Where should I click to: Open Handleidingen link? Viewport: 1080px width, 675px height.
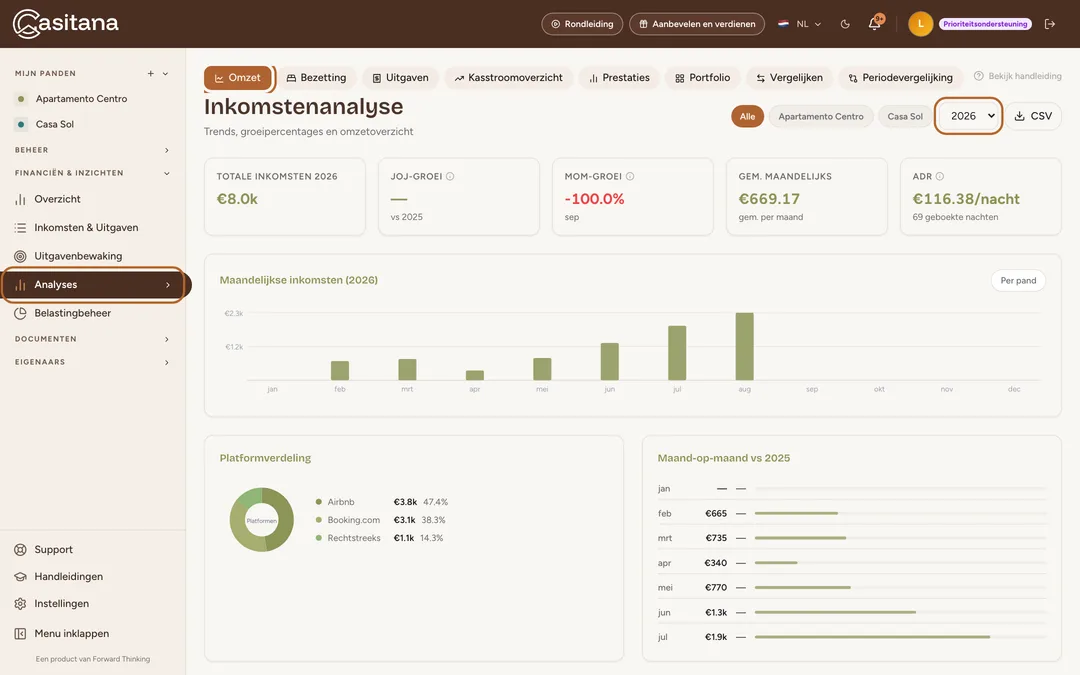click(68, 577)
